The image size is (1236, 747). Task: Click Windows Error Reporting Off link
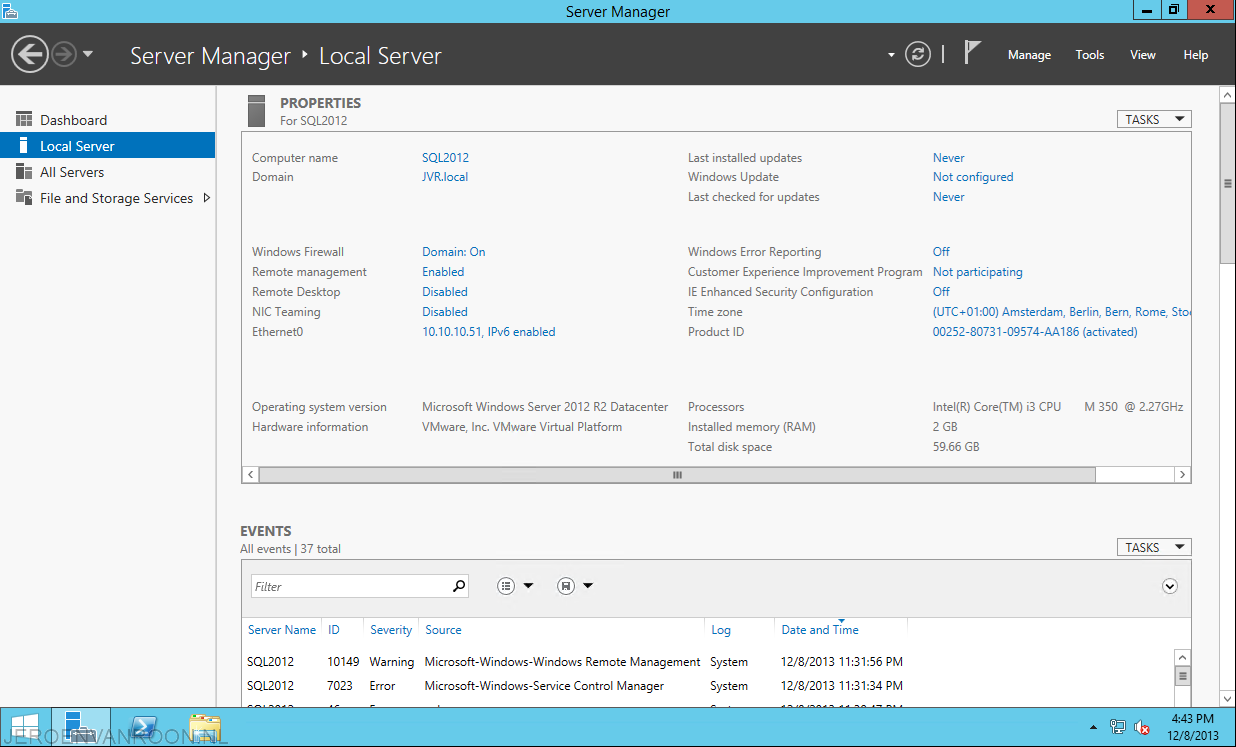pyautogui.click(x=941, y=252)
